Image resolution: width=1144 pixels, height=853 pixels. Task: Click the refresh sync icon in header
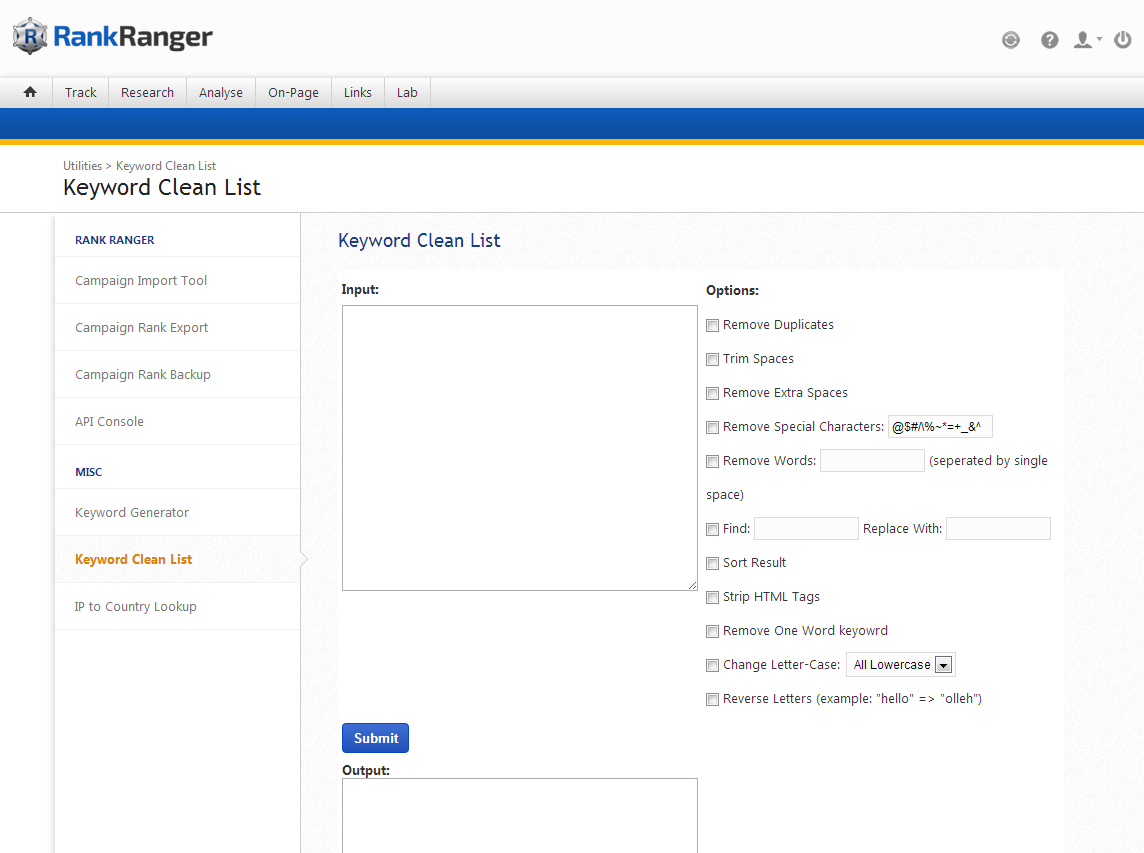click(x=1011, y=40)
